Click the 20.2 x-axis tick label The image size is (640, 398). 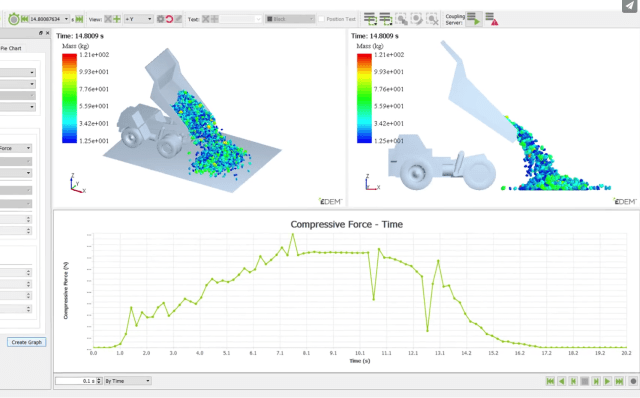[x=626, y=353]
